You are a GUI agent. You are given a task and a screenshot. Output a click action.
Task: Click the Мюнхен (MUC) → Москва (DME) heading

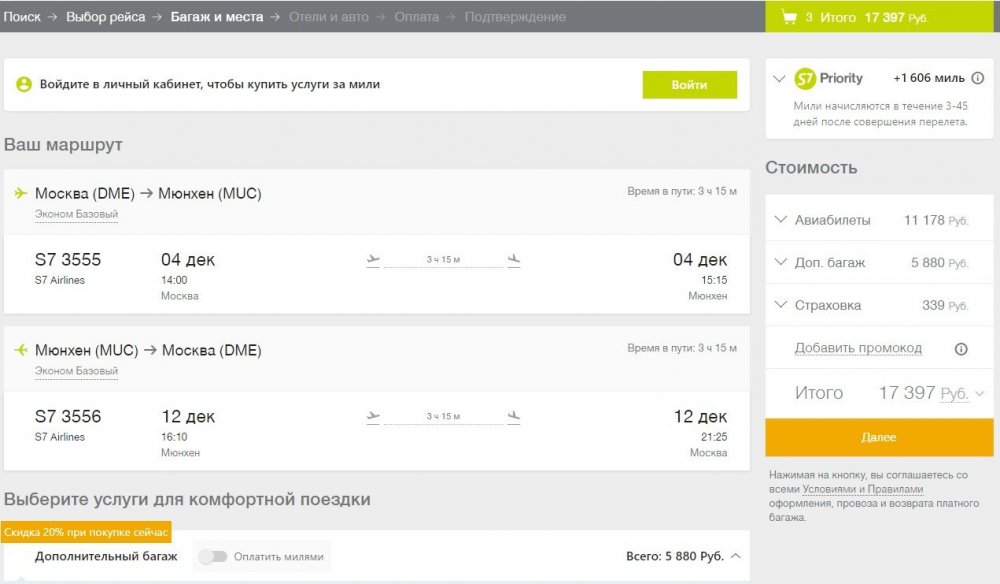(148, 350)
